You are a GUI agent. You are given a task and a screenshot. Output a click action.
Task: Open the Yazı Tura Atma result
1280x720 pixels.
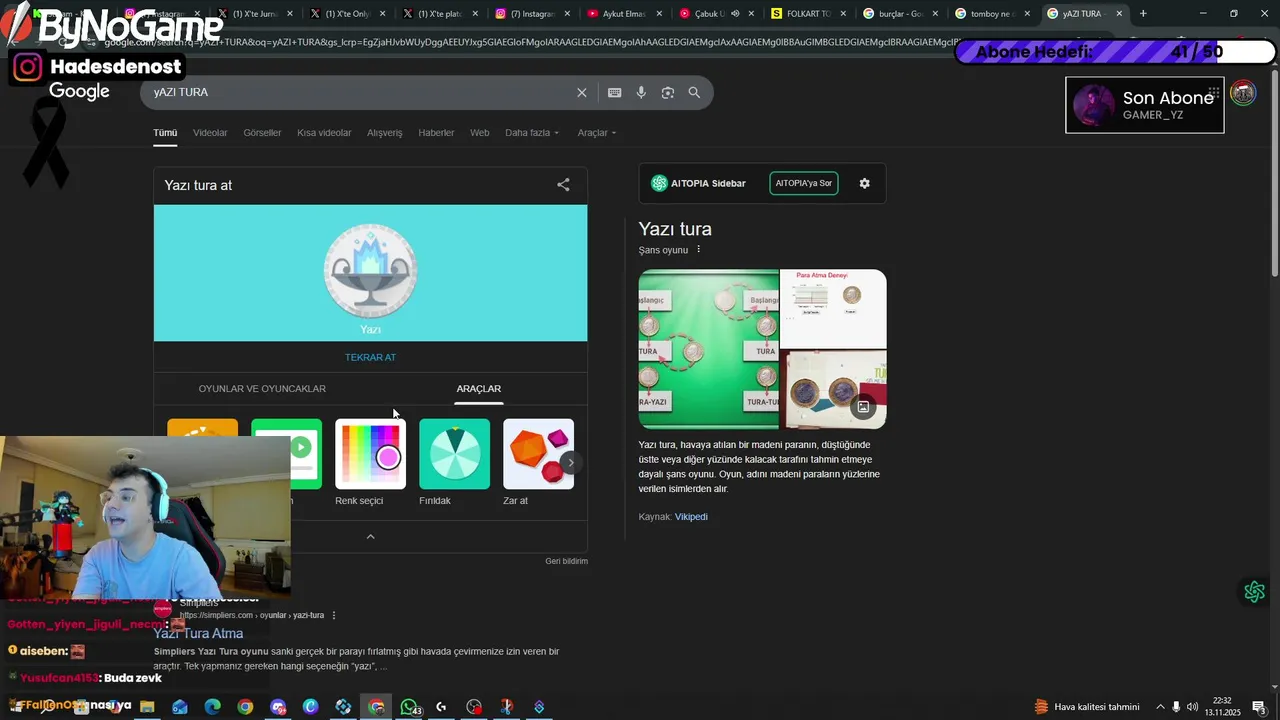click(198, 633)
